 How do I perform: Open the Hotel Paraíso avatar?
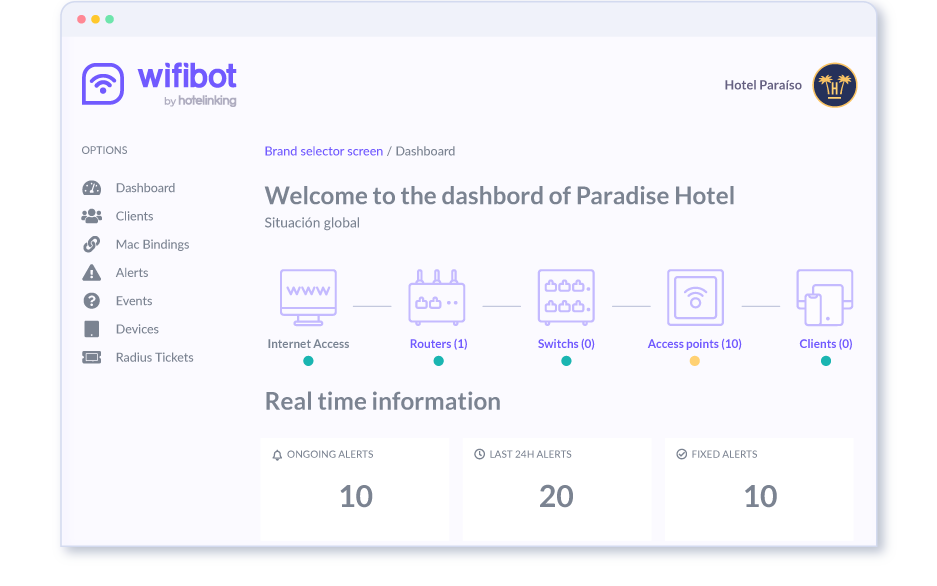[x=834, y=85]
